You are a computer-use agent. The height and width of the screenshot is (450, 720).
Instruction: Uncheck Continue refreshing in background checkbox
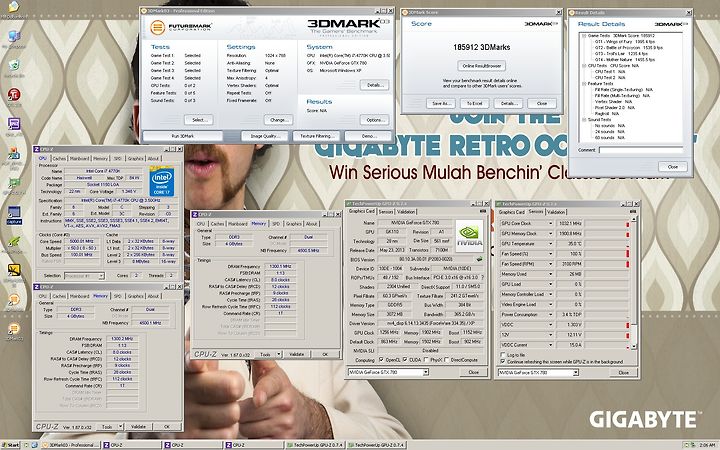coord(503,362)
